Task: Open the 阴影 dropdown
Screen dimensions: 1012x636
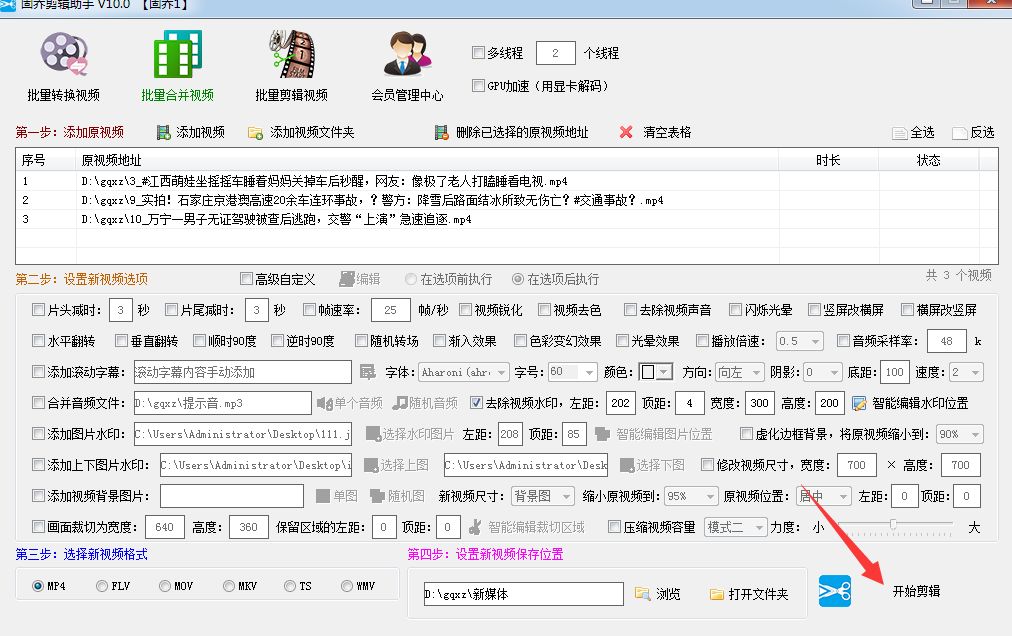Action: [x=823, y=372]
